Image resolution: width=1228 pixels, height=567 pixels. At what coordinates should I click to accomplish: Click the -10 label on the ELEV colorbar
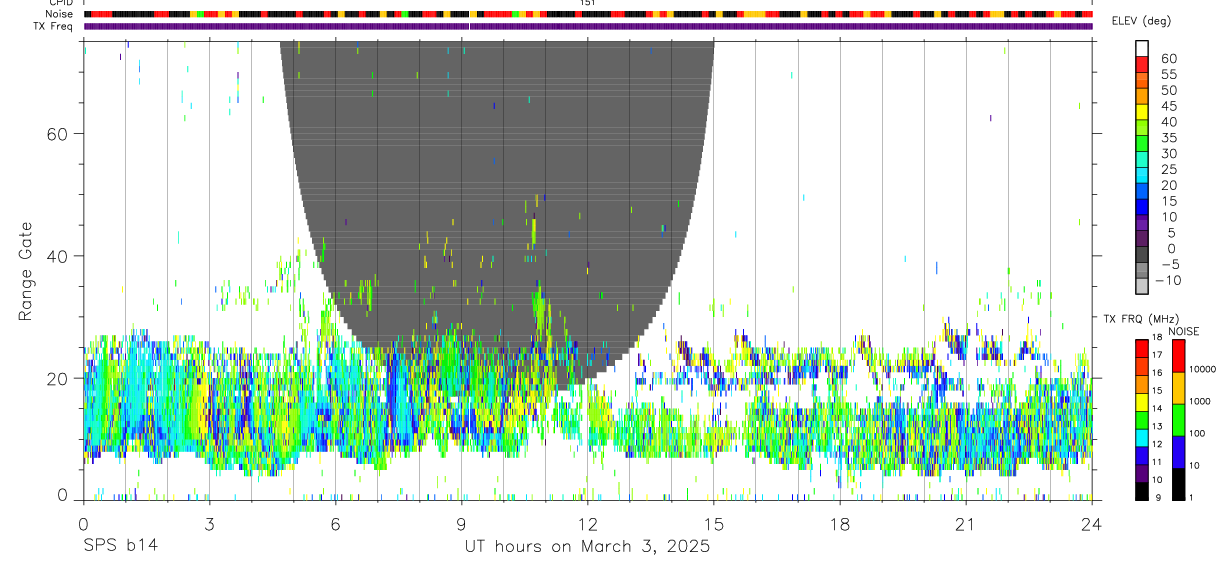click(1168, 280)
